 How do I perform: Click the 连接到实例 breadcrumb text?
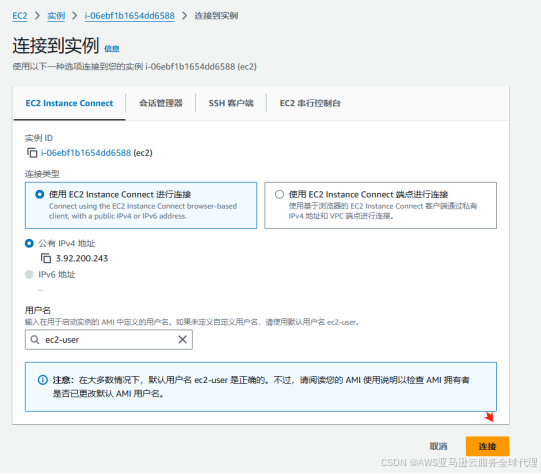[216, 16]
